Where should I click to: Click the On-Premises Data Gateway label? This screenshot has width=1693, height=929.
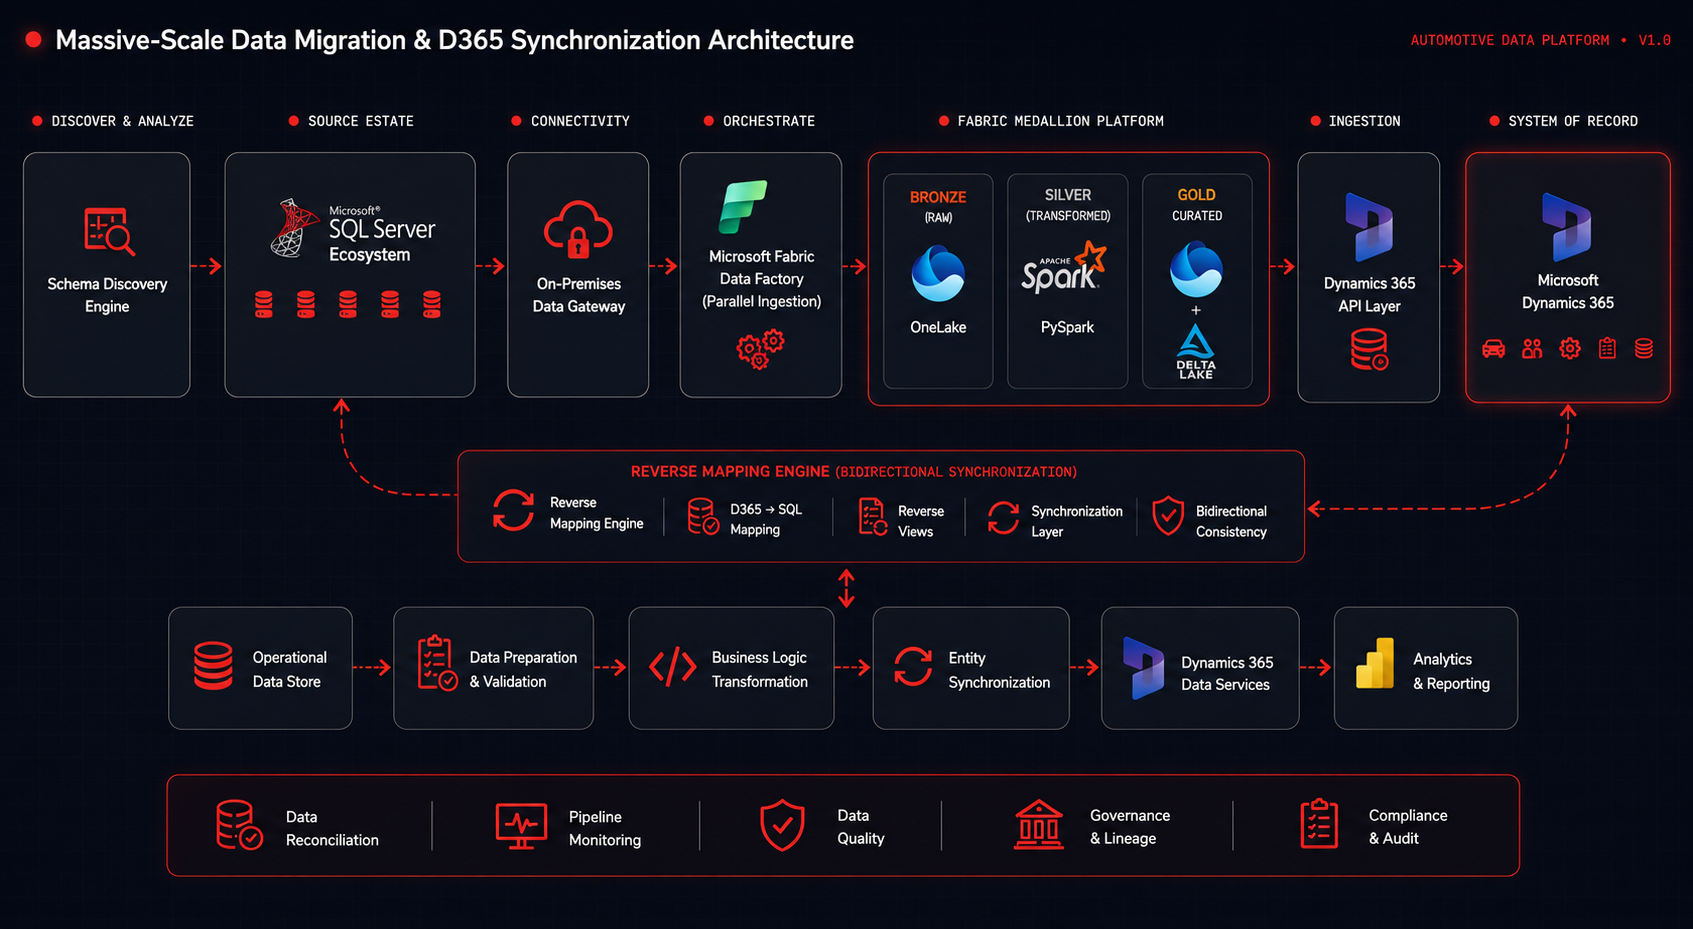click(578, 295)
